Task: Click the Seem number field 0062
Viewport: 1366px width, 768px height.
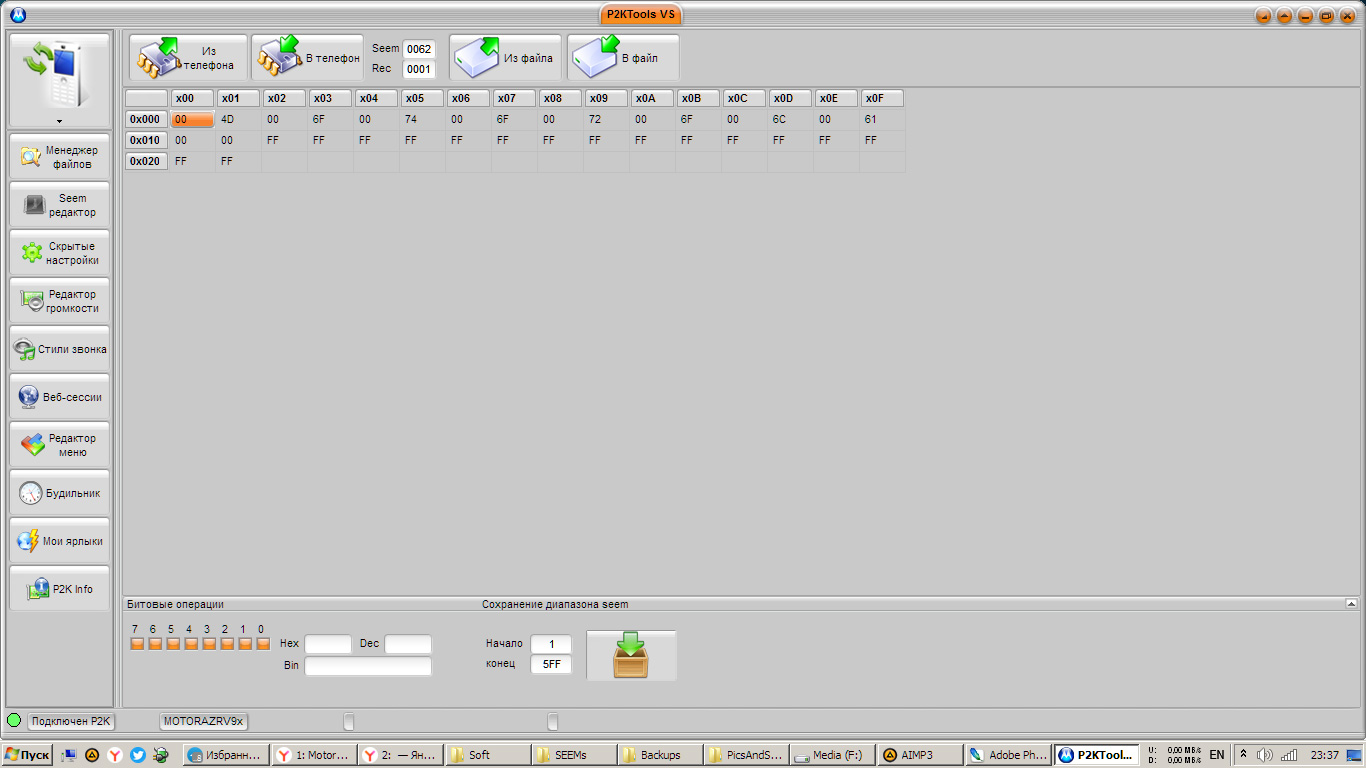Action: [419, 49]
